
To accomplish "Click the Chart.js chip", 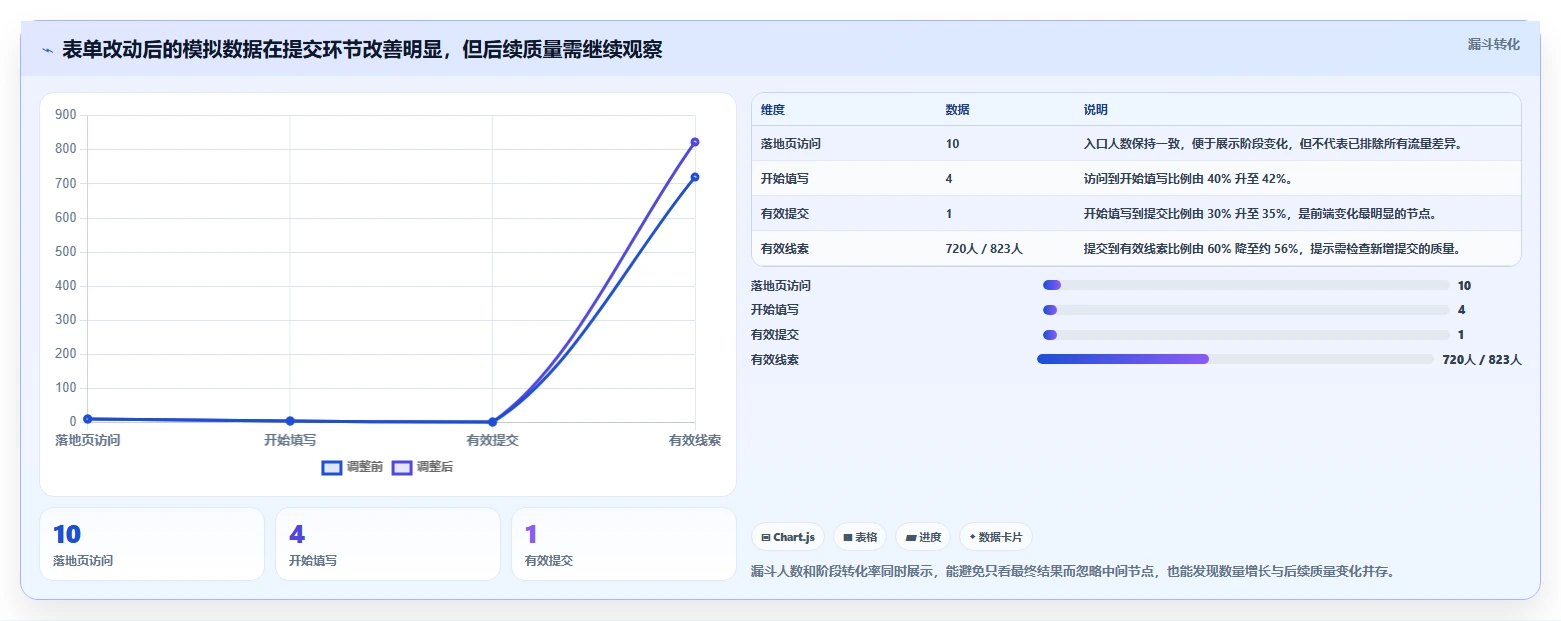I will [788, 537].
